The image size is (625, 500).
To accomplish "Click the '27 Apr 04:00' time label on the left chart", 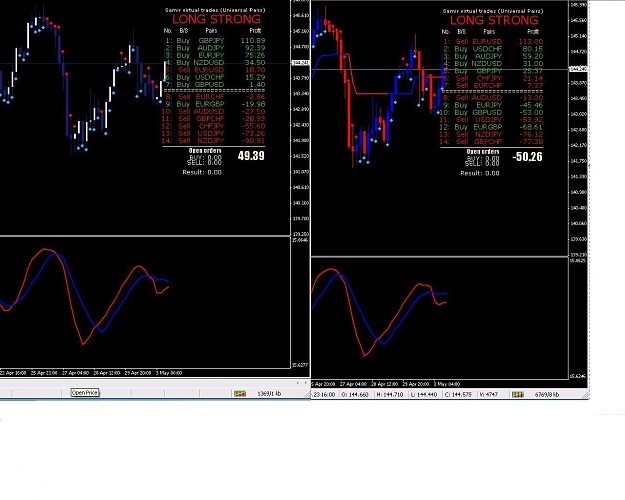I will [75, 373].
